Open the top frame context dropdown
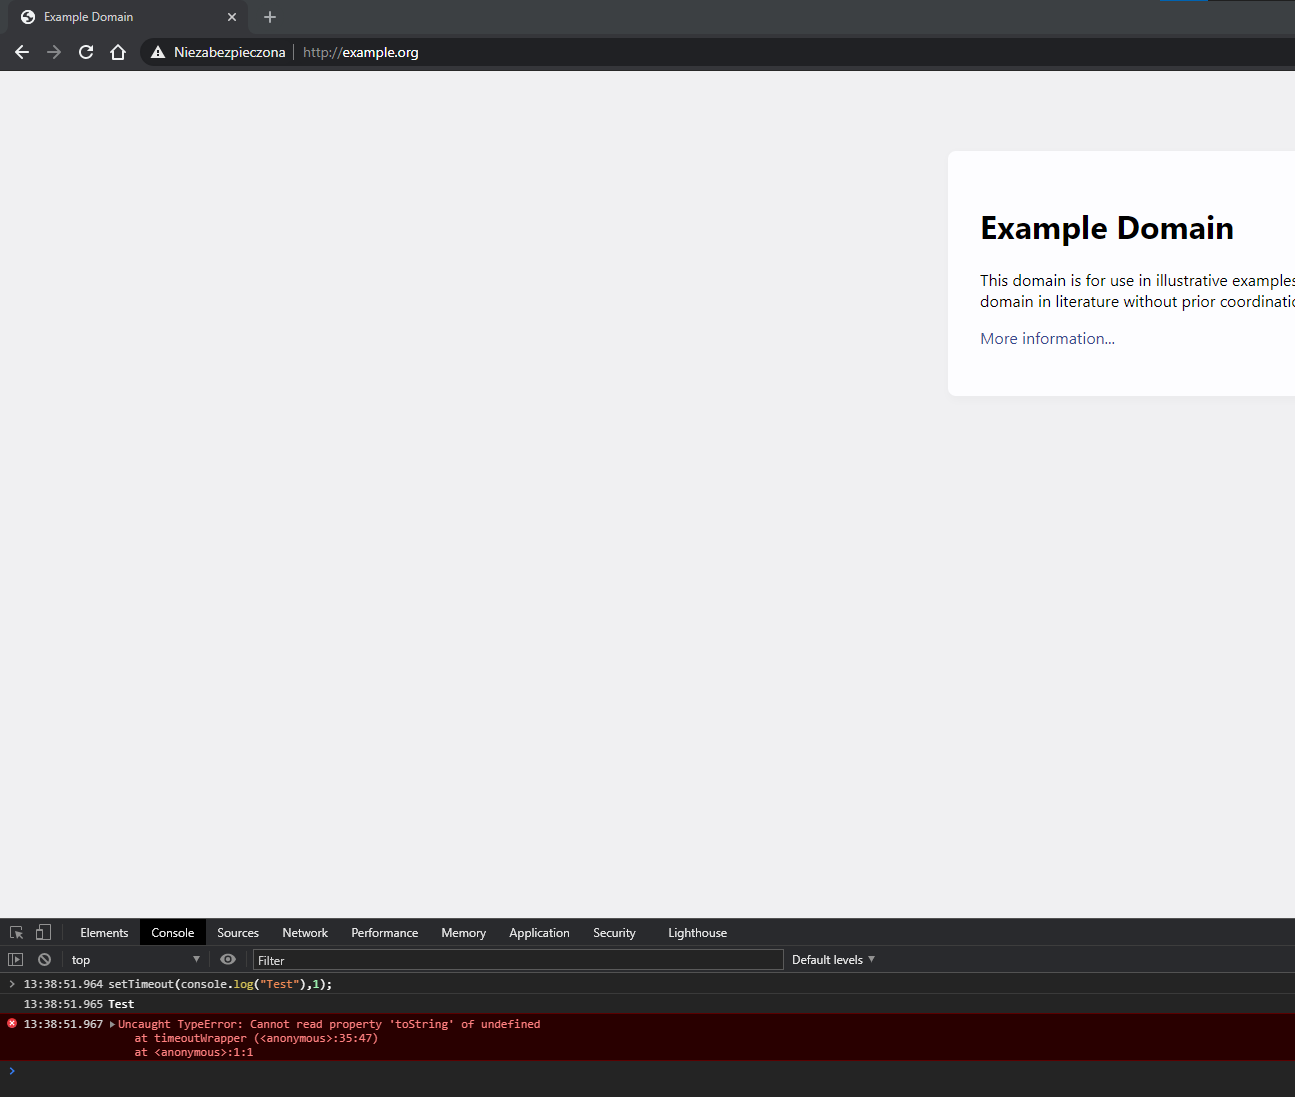1295x1097 pixels. [133, 959]
